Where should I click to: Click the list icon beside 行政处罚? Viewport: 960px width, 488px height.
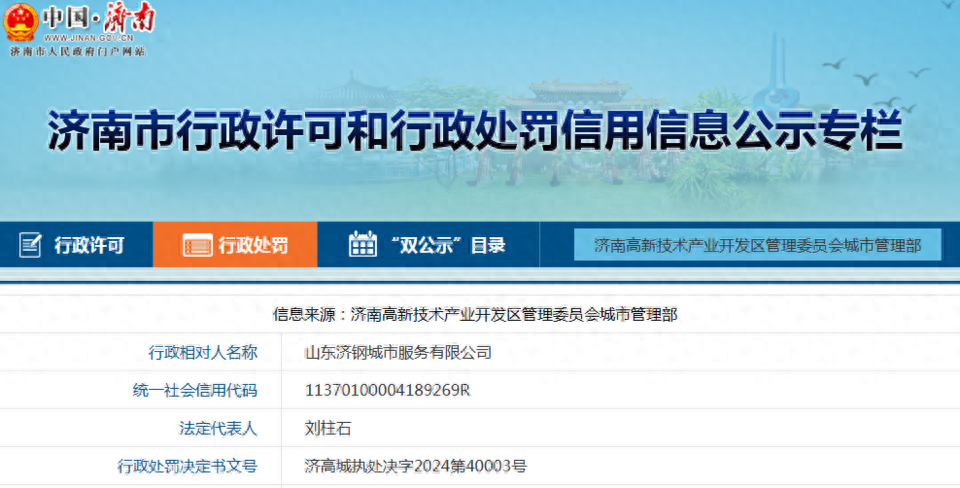click(197, 245)
